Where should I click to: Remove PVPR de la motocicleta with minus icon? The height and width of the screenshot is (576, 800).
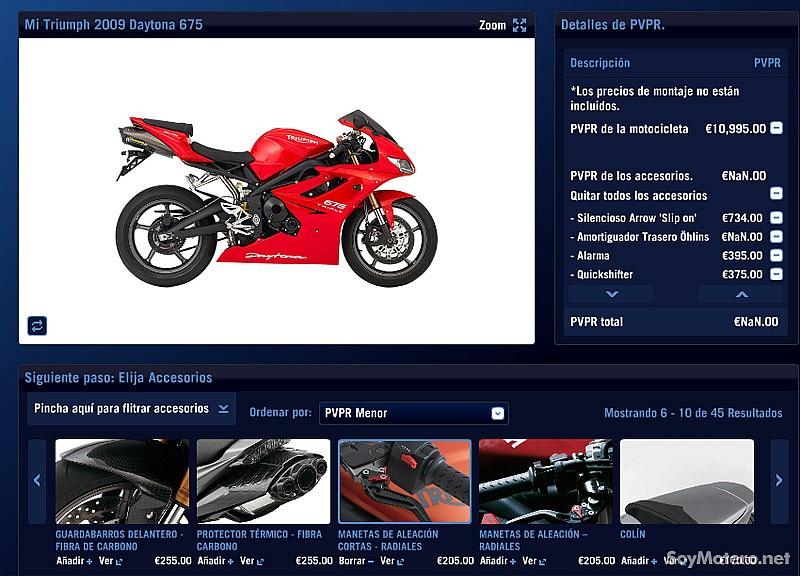coord(776,128)
